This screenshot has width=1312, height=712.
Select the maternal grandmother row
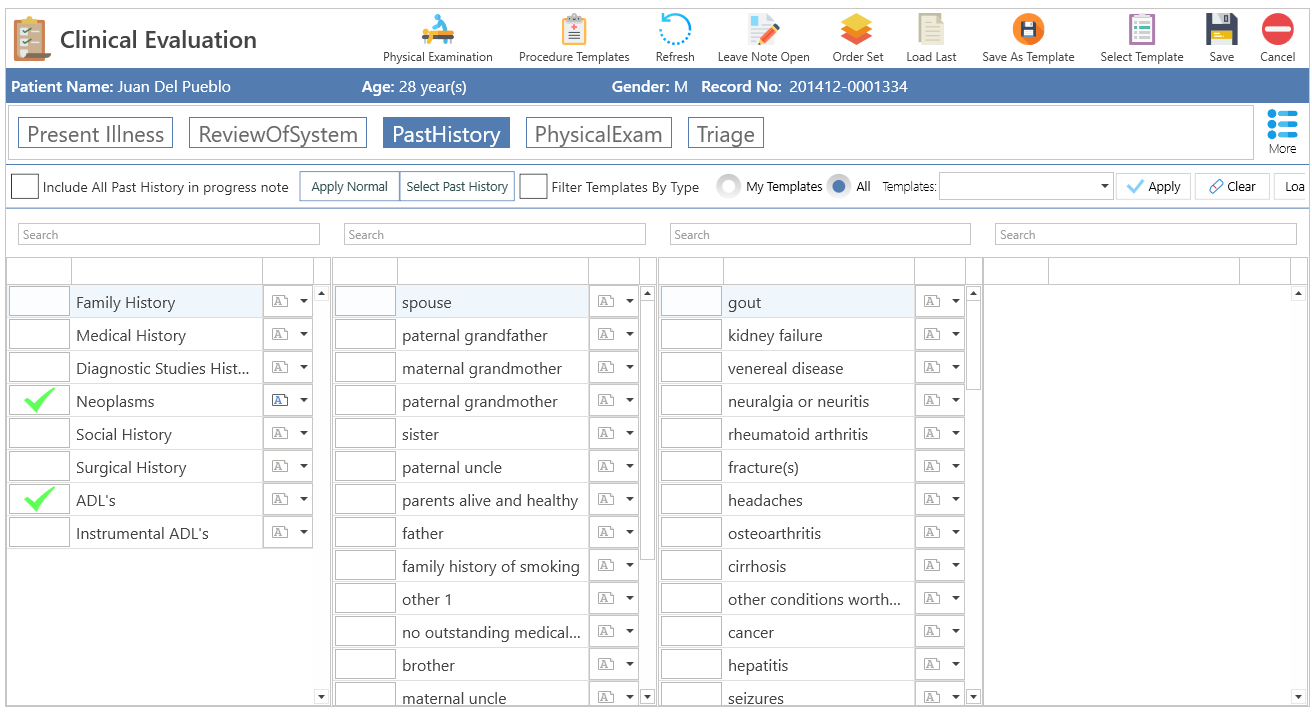click(485, 368)
